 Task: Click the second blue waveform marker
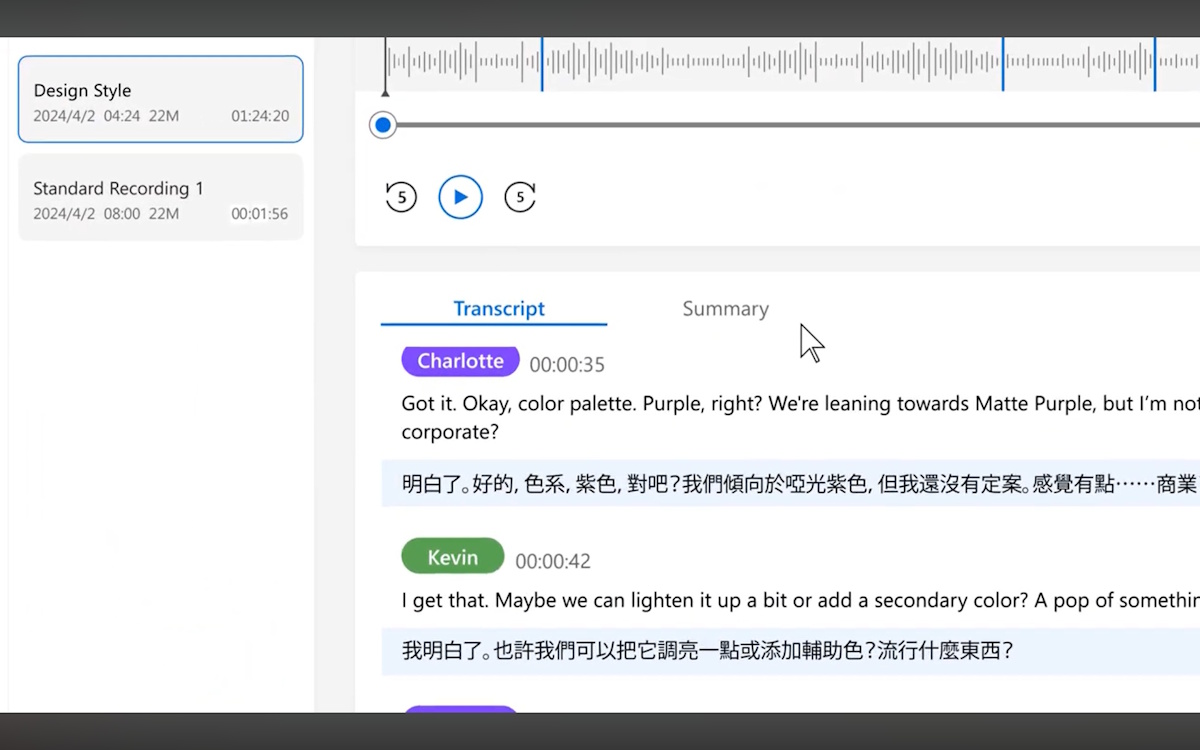click(x=1003, y=64)
